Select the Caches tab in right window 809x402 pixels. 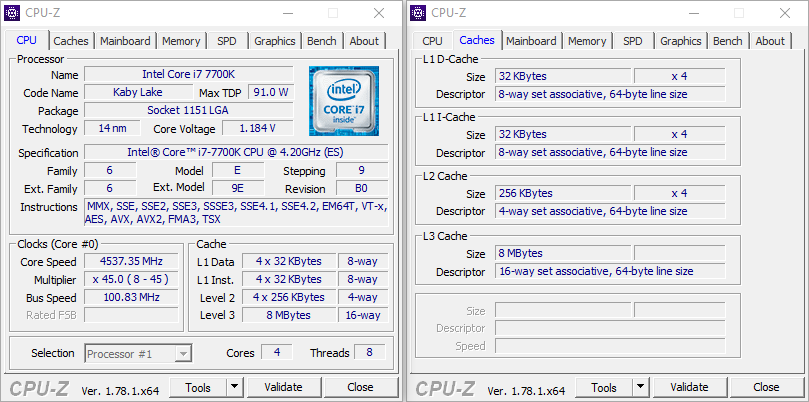click(x=477, y=40)
